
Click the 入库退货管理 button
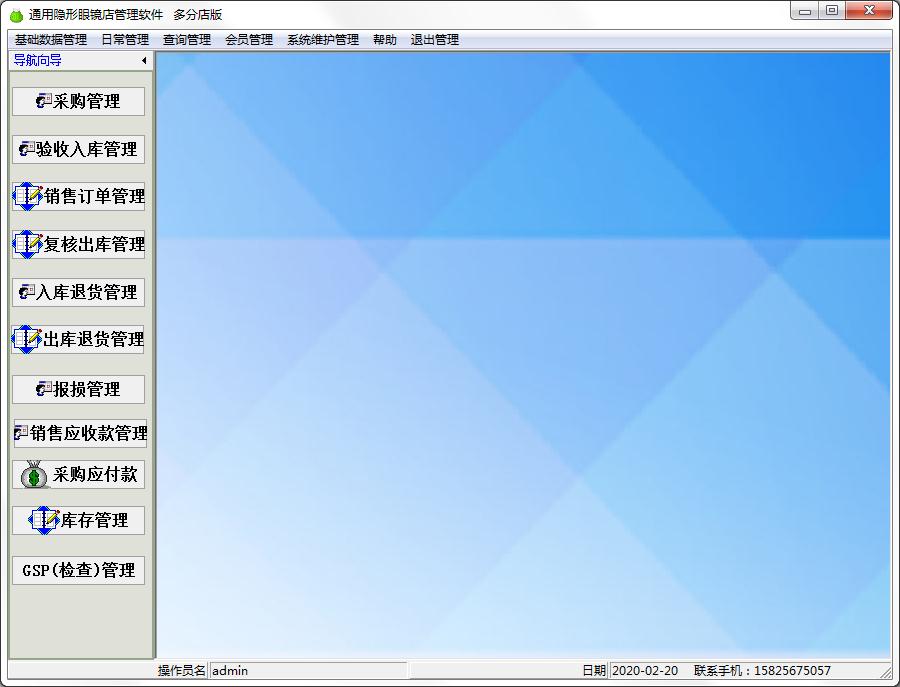[78, 292]
